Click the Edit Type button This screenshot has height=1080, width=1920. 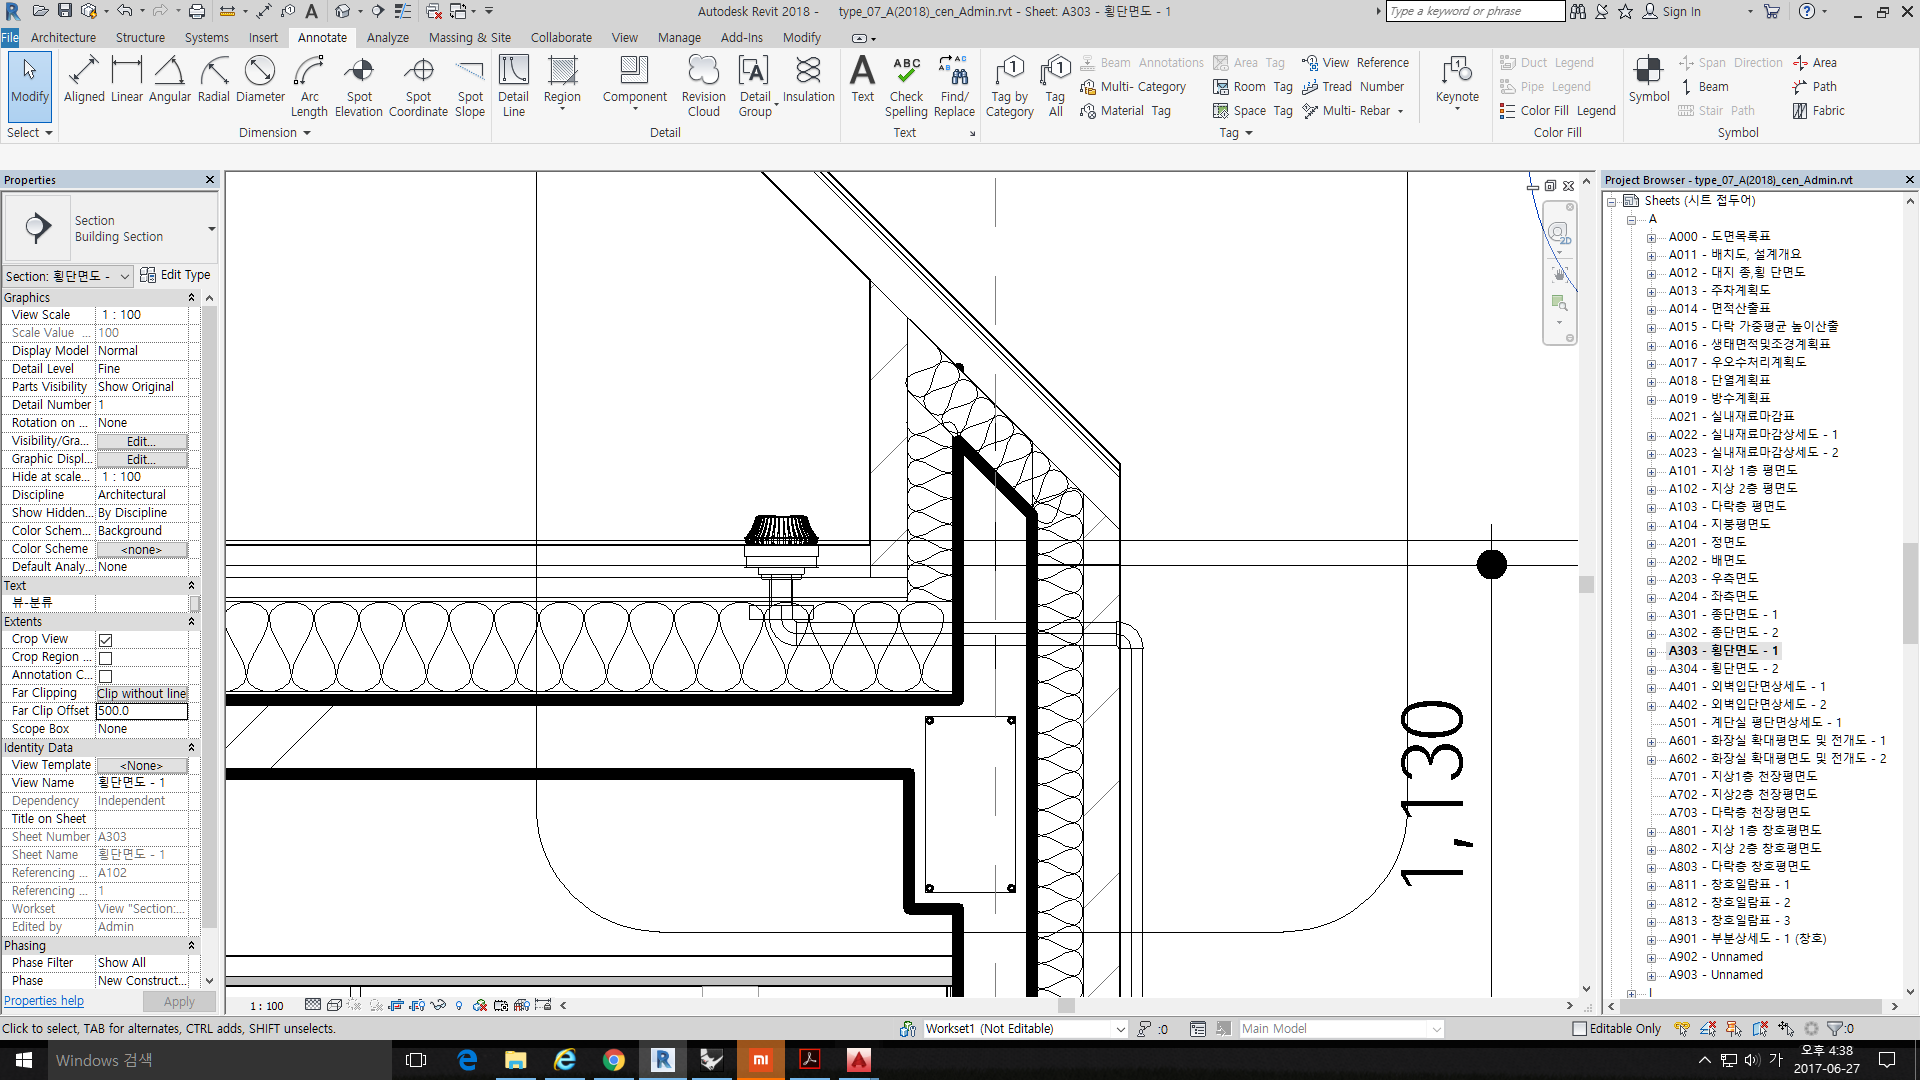pyautogui.click(x=176, y=275)
